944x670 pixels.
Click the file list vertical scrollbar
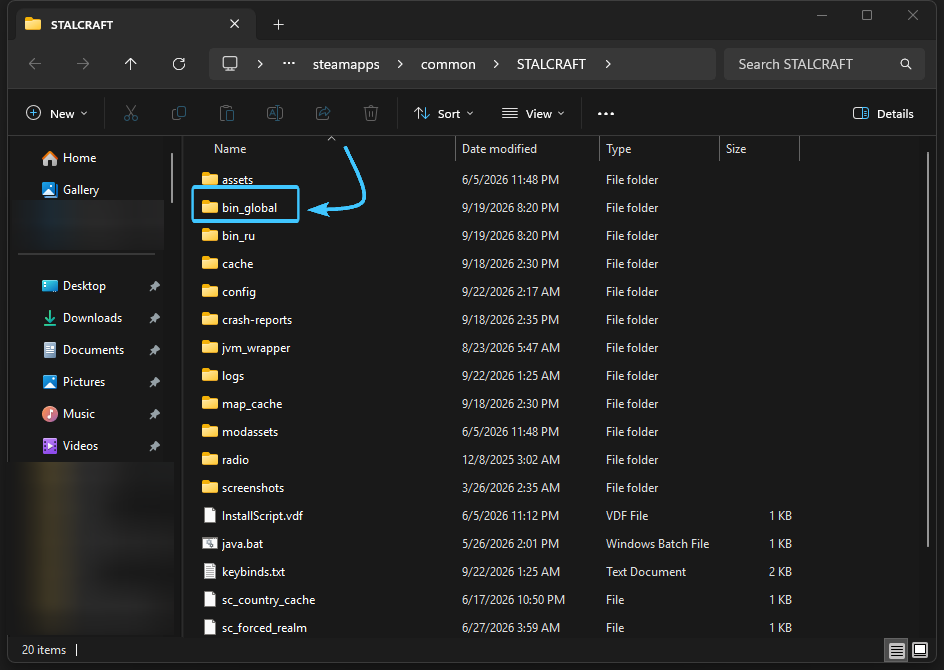coord(928,349)
